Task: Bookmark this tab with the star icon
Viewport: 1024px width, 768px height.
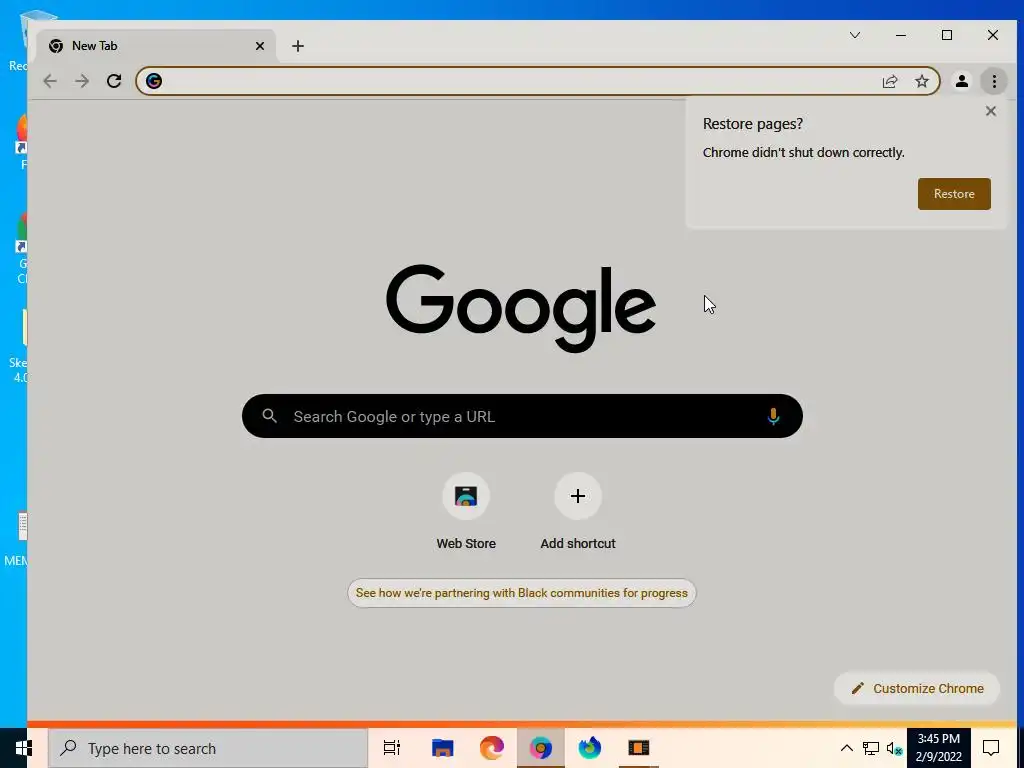Action: coord(921,81)
